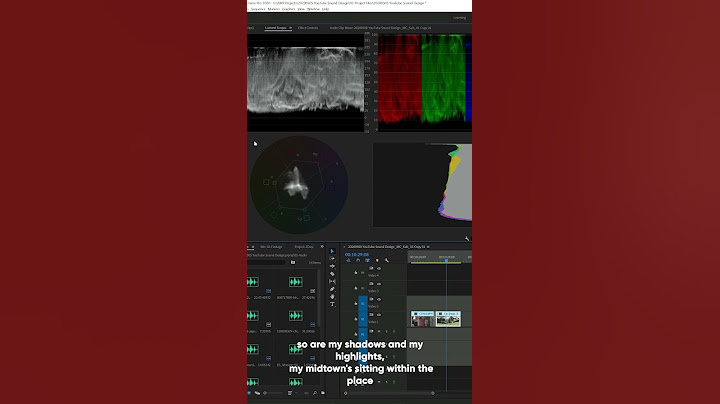This screenshot has height=404, width=720.
Task: Select the Ripple Edit tool
Action: click(332, 266)
